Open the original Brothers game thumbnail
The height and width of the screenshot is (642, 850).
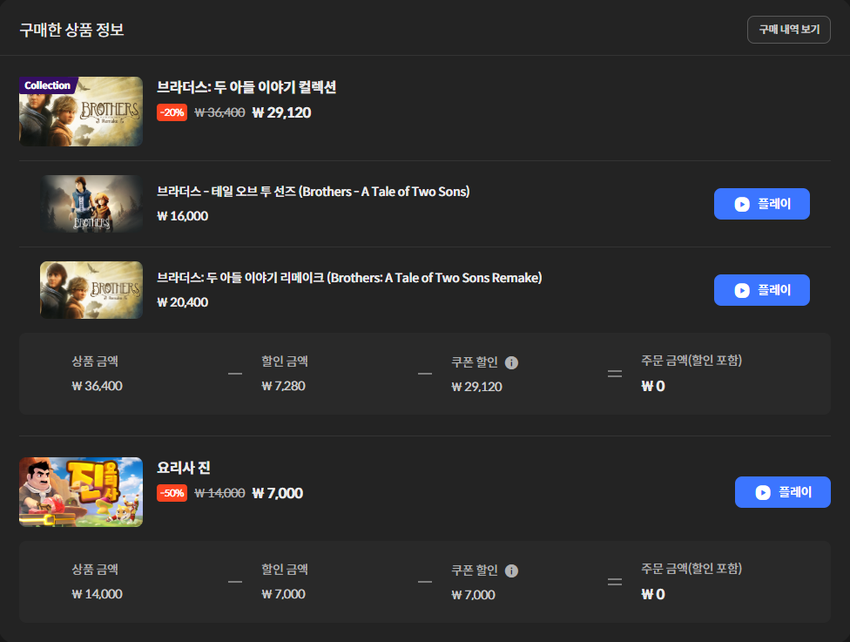pos(91,204)
